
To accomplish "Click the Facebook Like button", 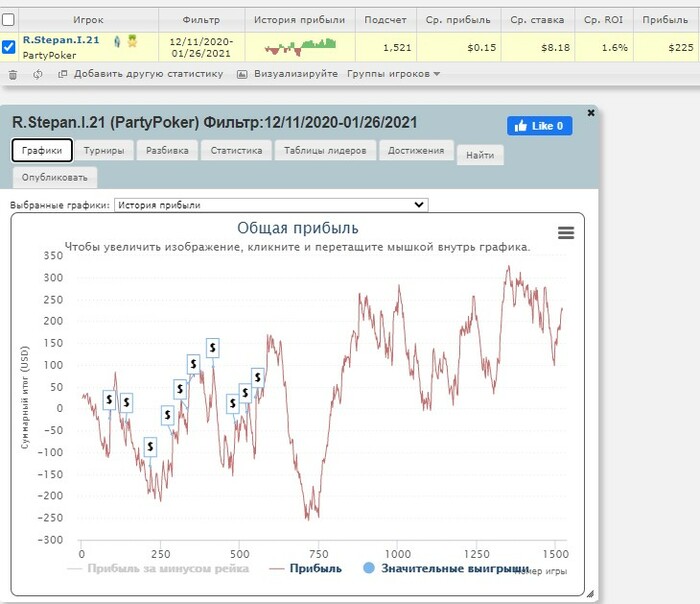I will pyautogui.click(x=539, y=126).
